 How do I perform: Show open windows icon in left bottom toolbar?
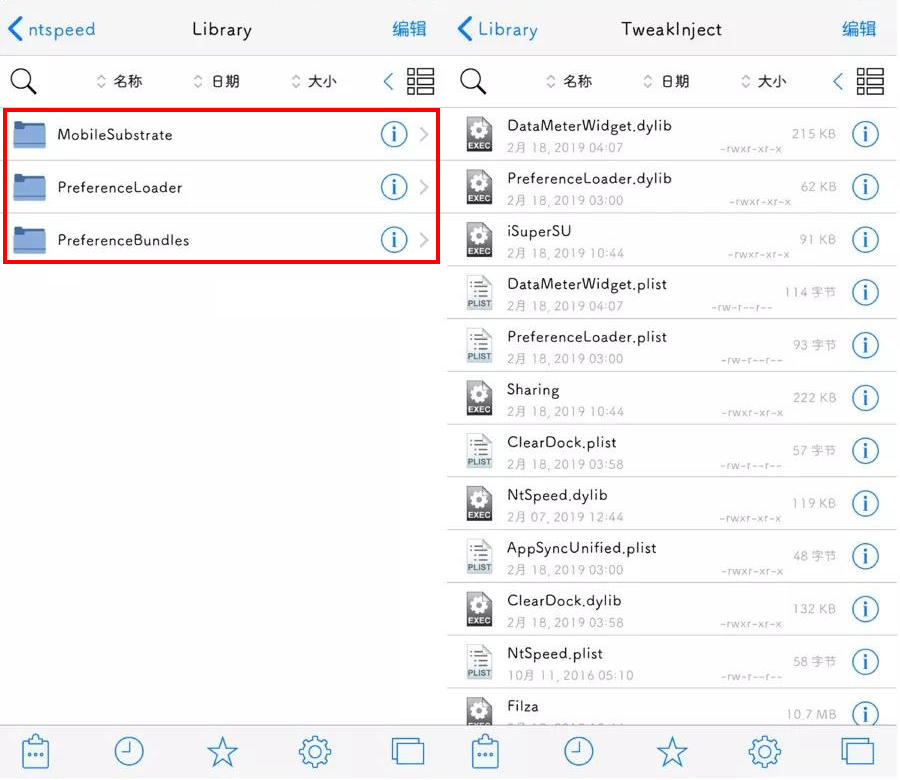click(x=408, y=751)
